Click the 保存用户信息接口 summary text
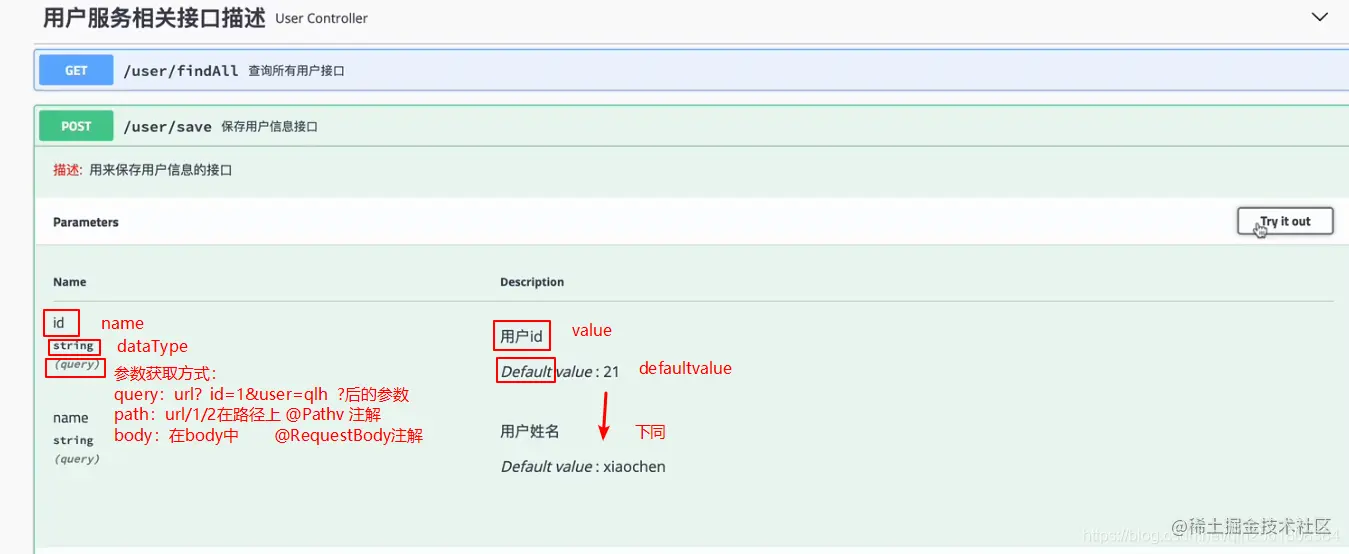This screenshot has height=554, width=1349. 269,127
